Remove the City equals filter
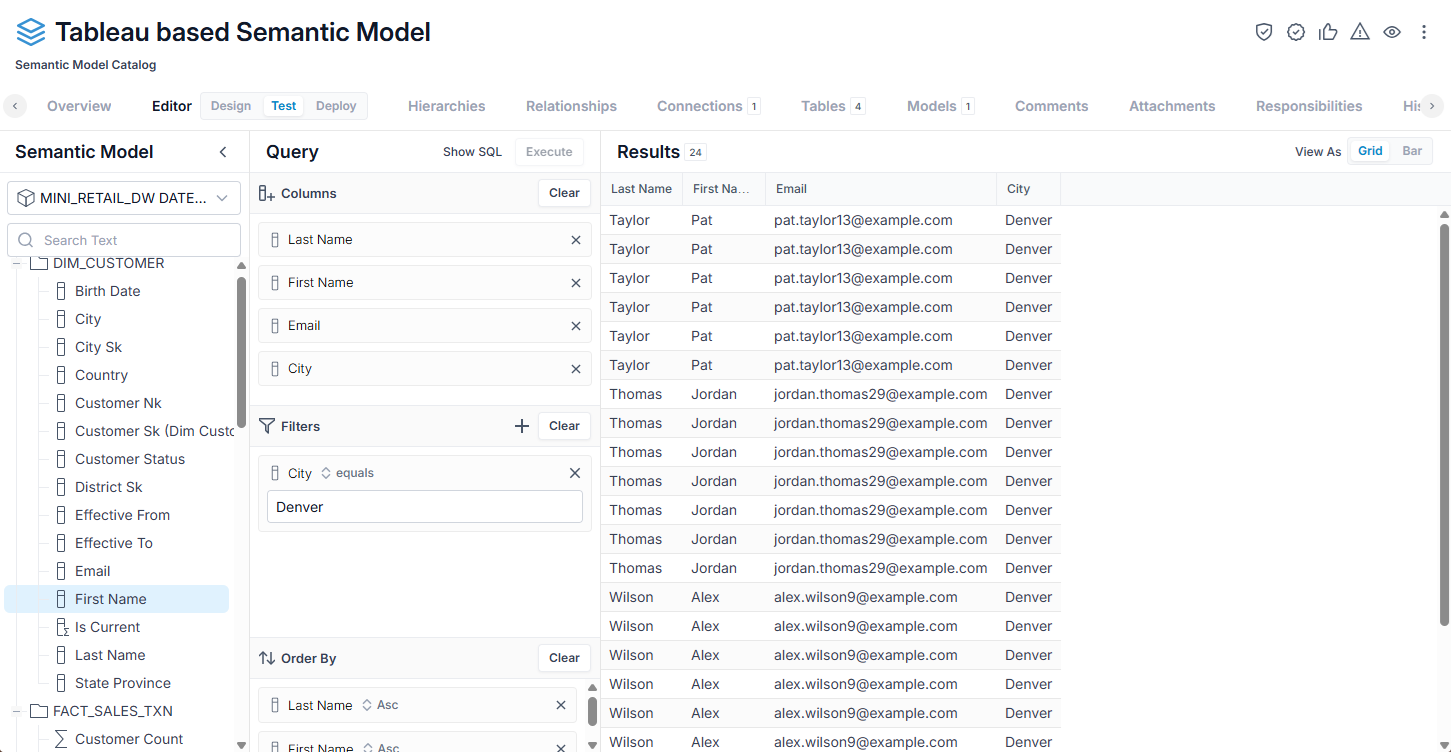The image size is (1451, 752). click(x=575, y=473)
